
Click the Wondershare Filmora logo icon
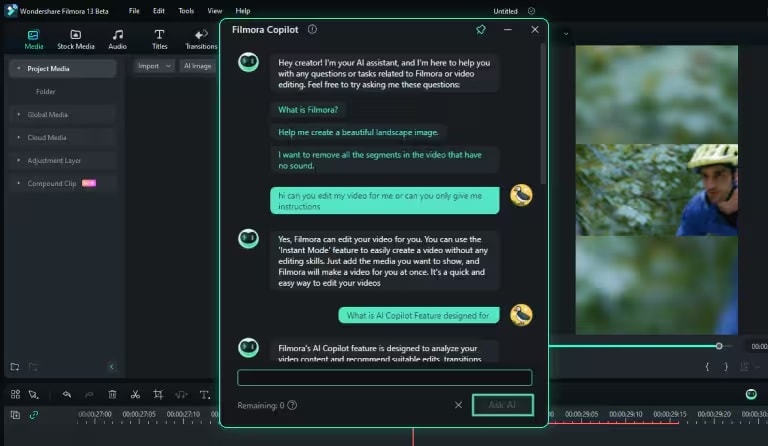coord(11,10)
